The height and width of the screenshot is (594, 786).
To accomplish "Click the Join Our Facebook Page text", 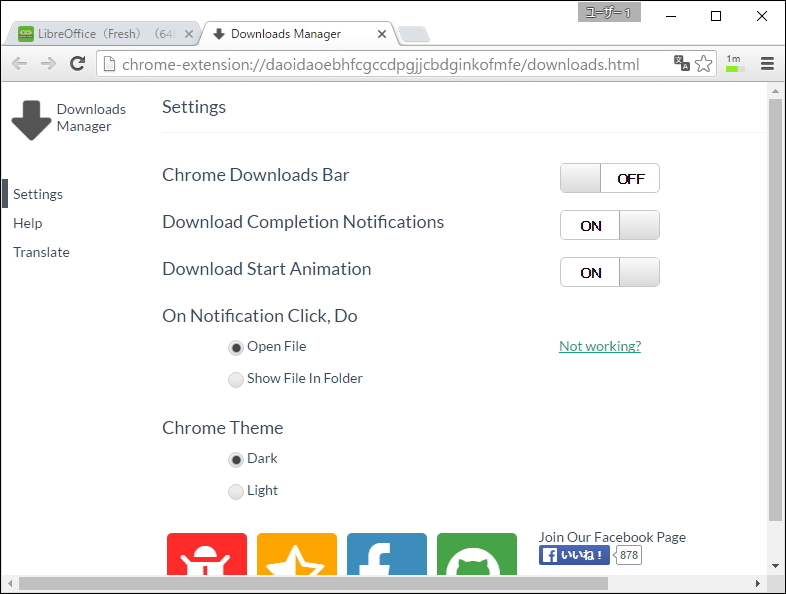I will [612, 537].
